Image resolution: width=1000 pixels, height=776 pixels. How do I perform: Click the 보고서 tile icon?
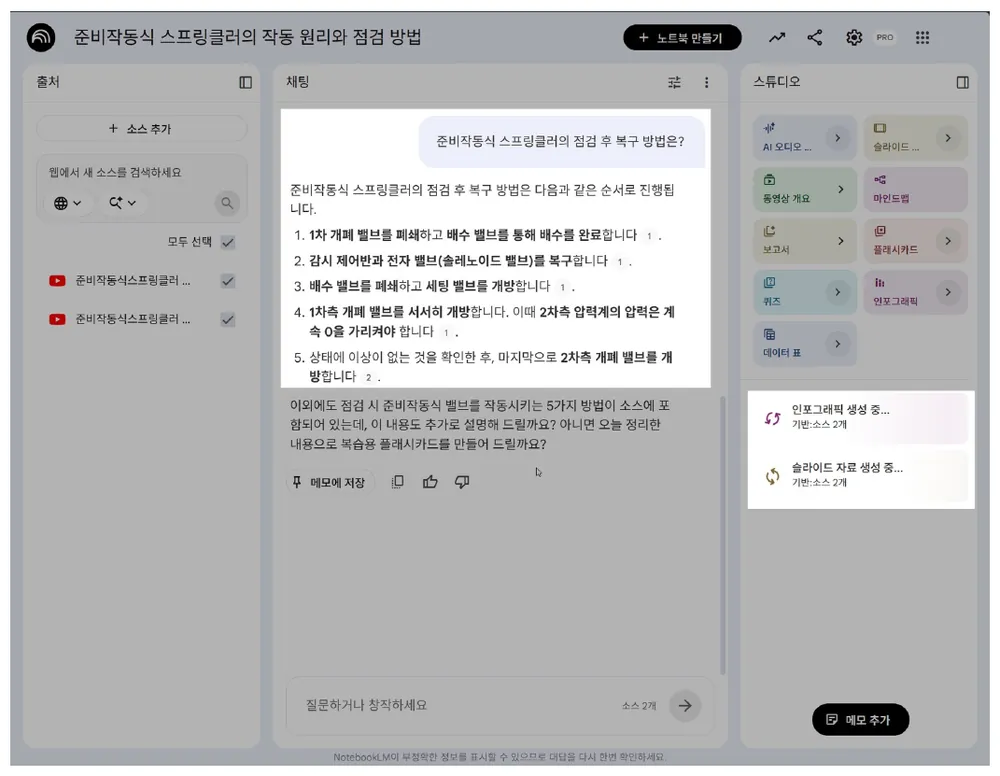(770, 231)
